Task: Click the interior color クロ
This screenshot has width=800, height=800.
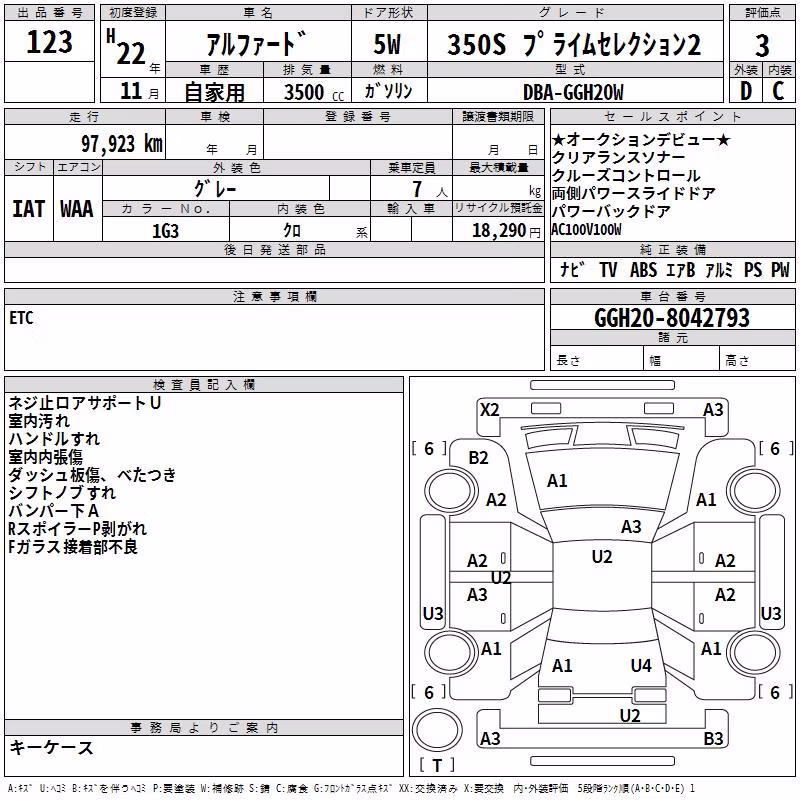Action: [x=292, y=231]
